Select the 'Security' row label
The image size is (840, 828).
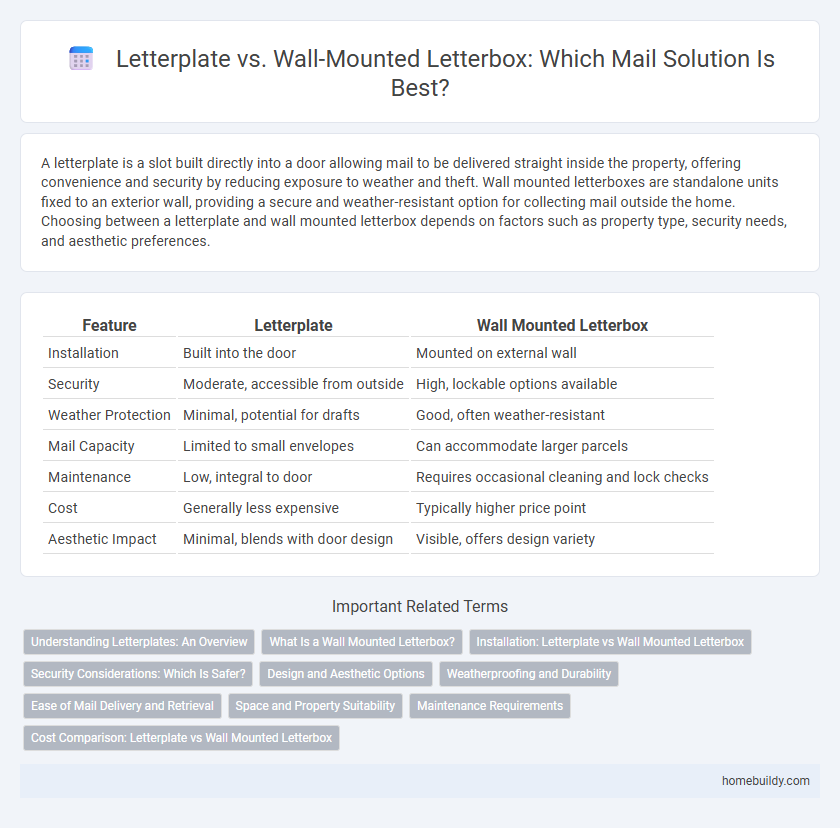(73, 384)
